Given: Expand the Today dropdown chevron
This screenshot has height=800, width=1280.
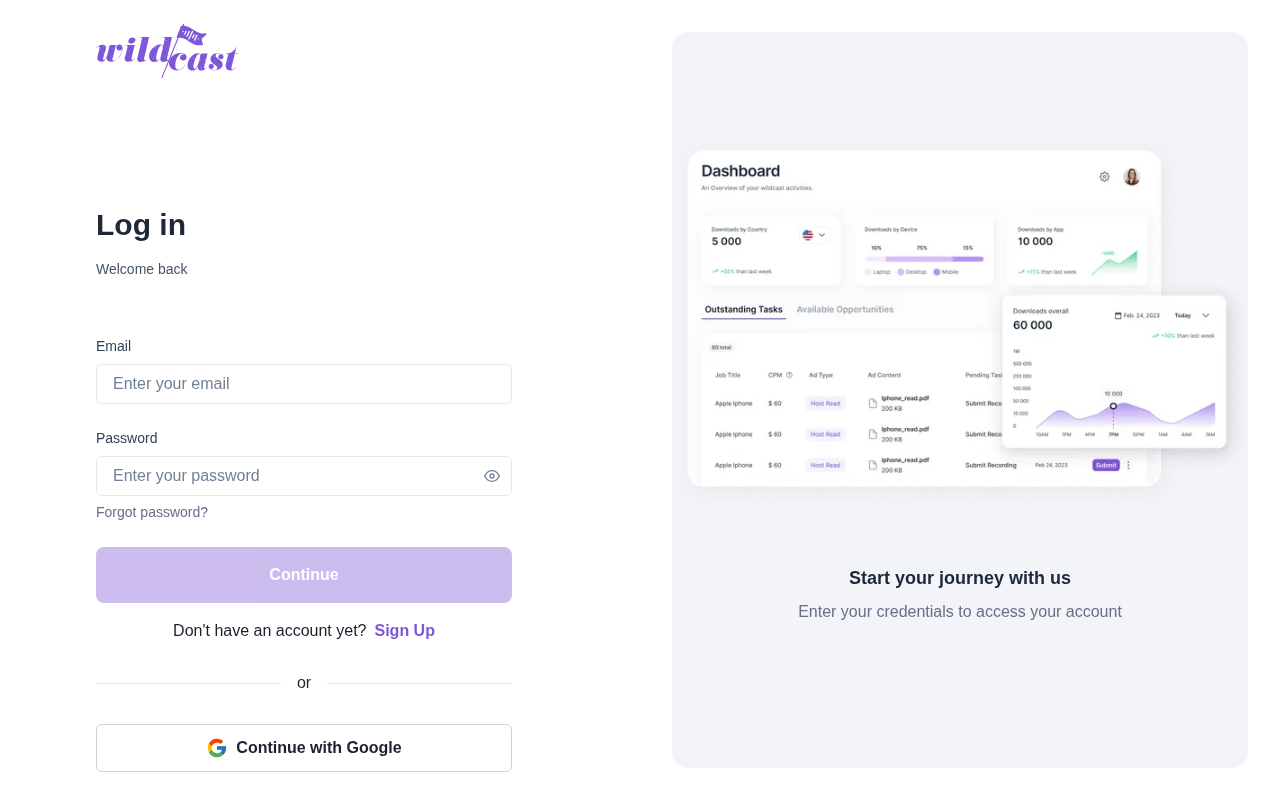Looking at the screenshot, I should (1206, 315).
